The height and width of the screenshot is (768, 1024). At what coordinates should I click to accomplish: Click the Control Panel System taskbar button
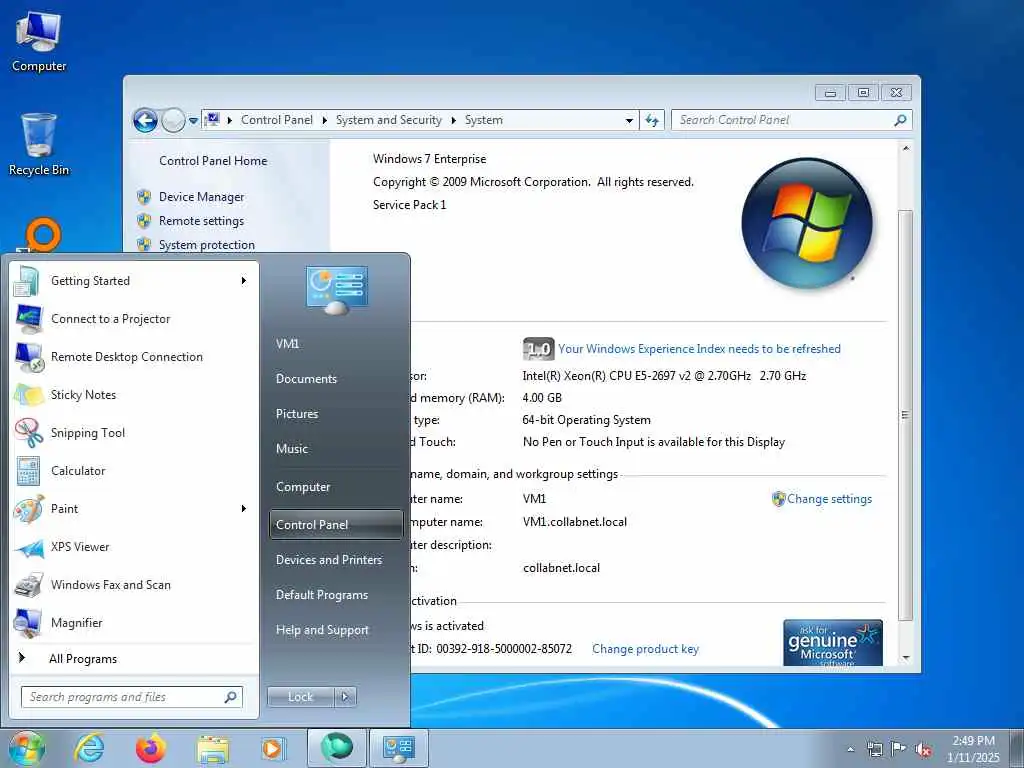pyautogui.click(x=398, y=748)
